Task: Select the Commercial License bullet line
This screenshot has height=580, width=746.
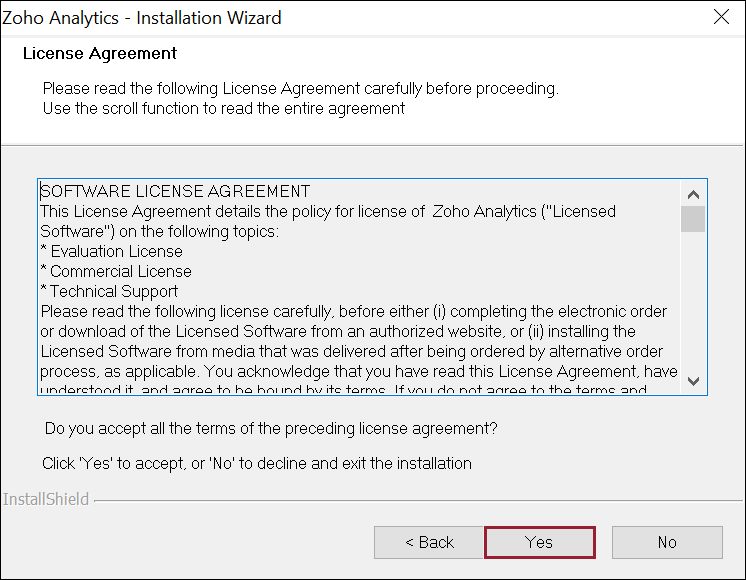Action: pyautogui.click(x=116, y=271)
